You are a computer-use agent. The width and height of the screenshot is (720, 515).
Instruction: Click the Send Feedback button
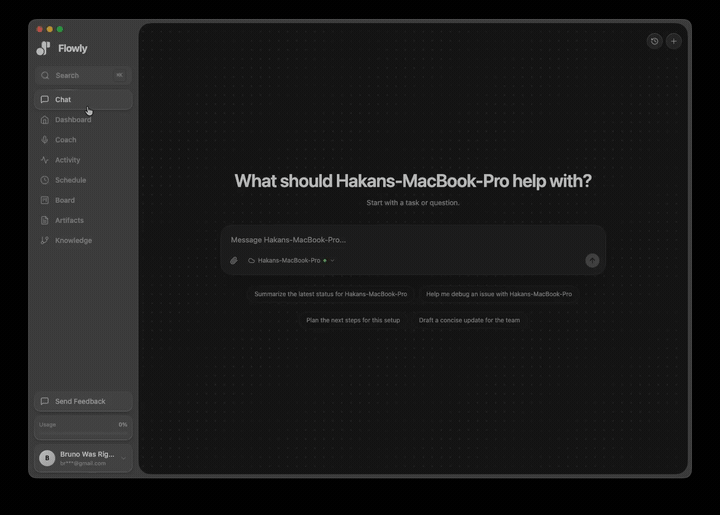(84, 401)
